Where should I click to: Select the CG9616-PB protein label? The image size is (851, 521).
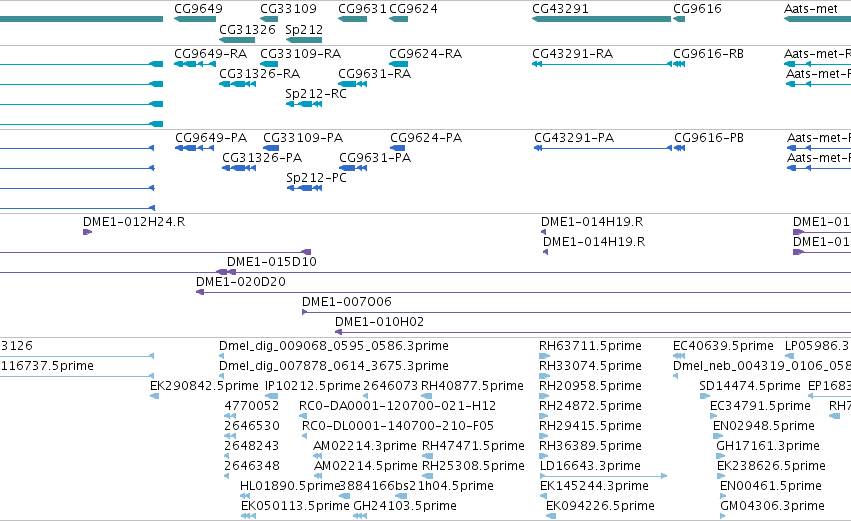(709, 138)
